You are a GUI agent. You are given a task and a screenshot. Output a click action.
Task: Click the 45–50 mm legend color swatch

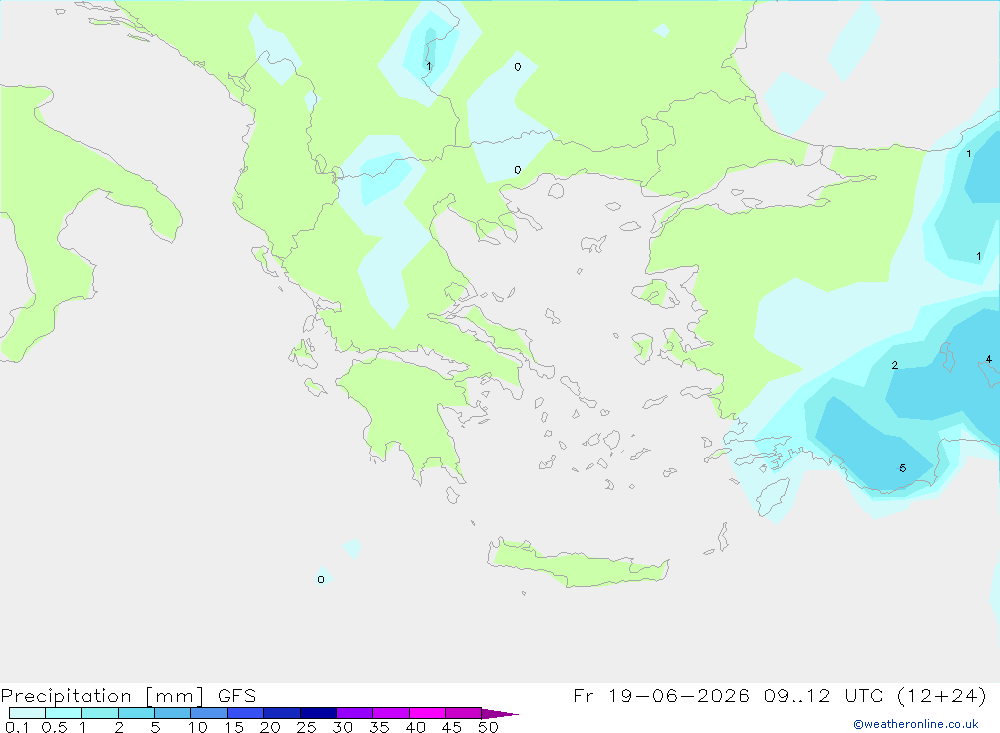pyautogui.click(x=464, y=713)
